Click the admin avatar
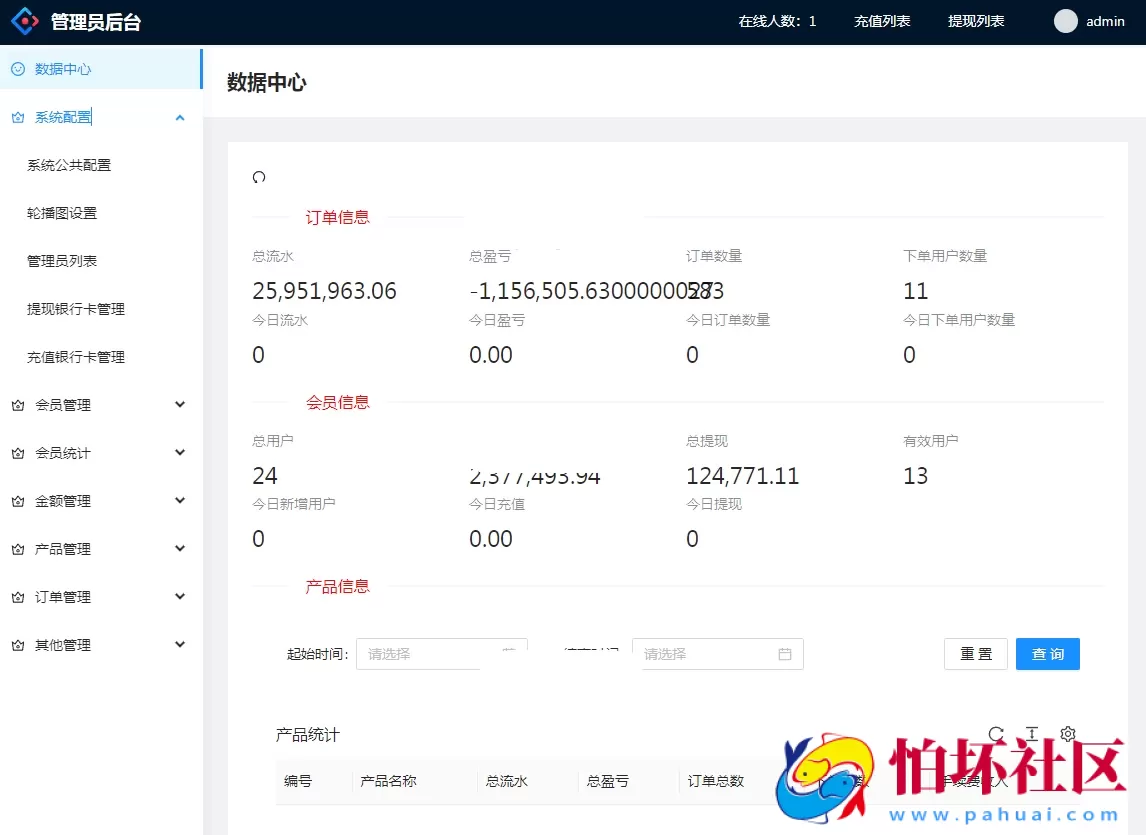 click(x=1066, y=21)
